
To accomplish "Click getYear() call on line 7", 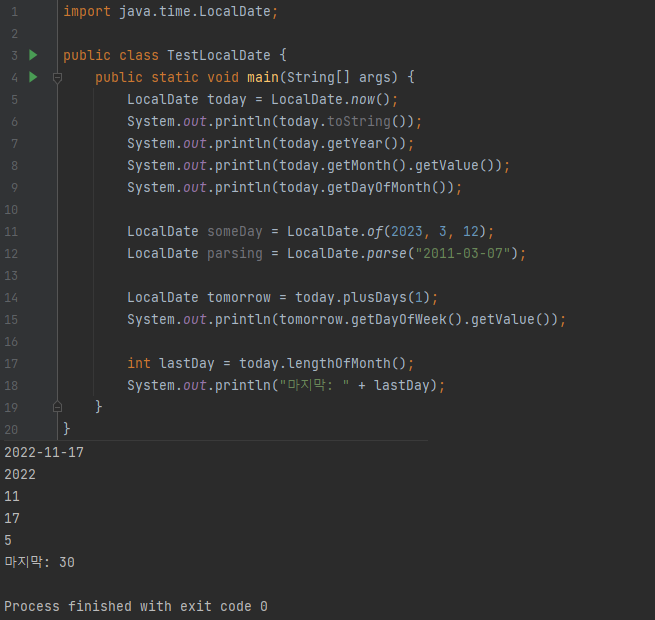I will (363, 144).
